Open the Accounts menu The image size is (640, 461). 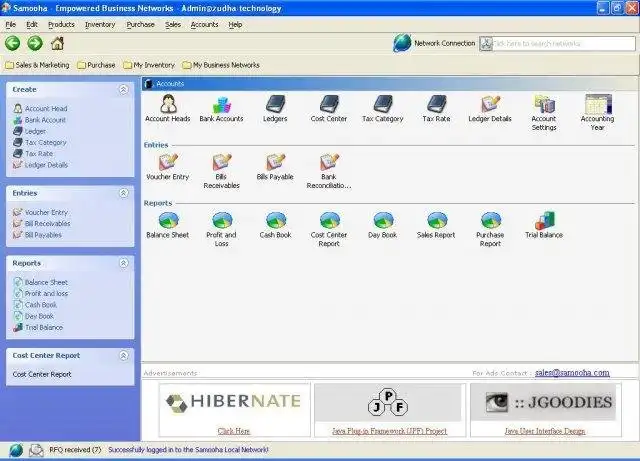click(204, 24)
